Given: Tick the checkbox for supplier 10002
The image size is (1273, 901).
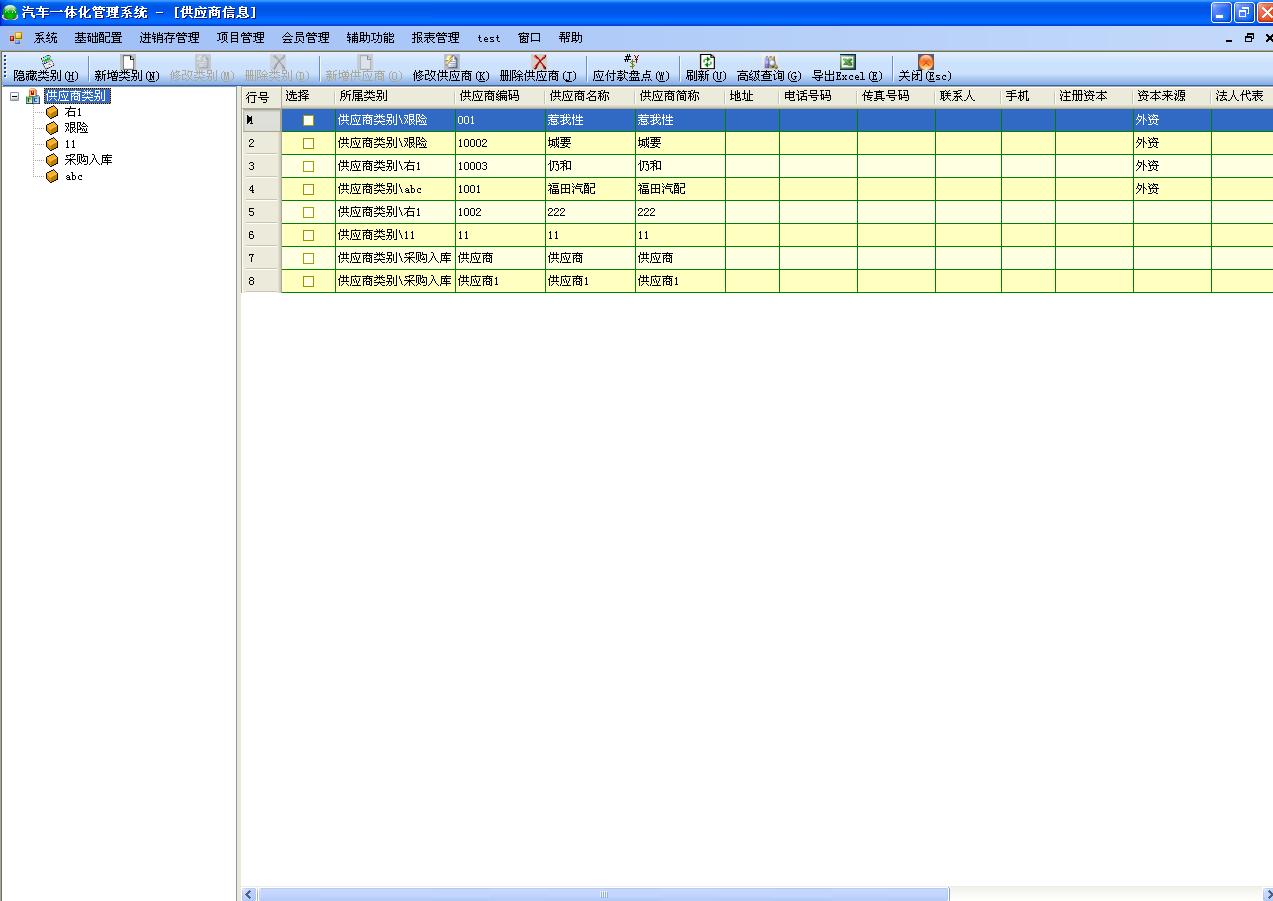Looking at the screenshot, I should click(x=308, y=143).
